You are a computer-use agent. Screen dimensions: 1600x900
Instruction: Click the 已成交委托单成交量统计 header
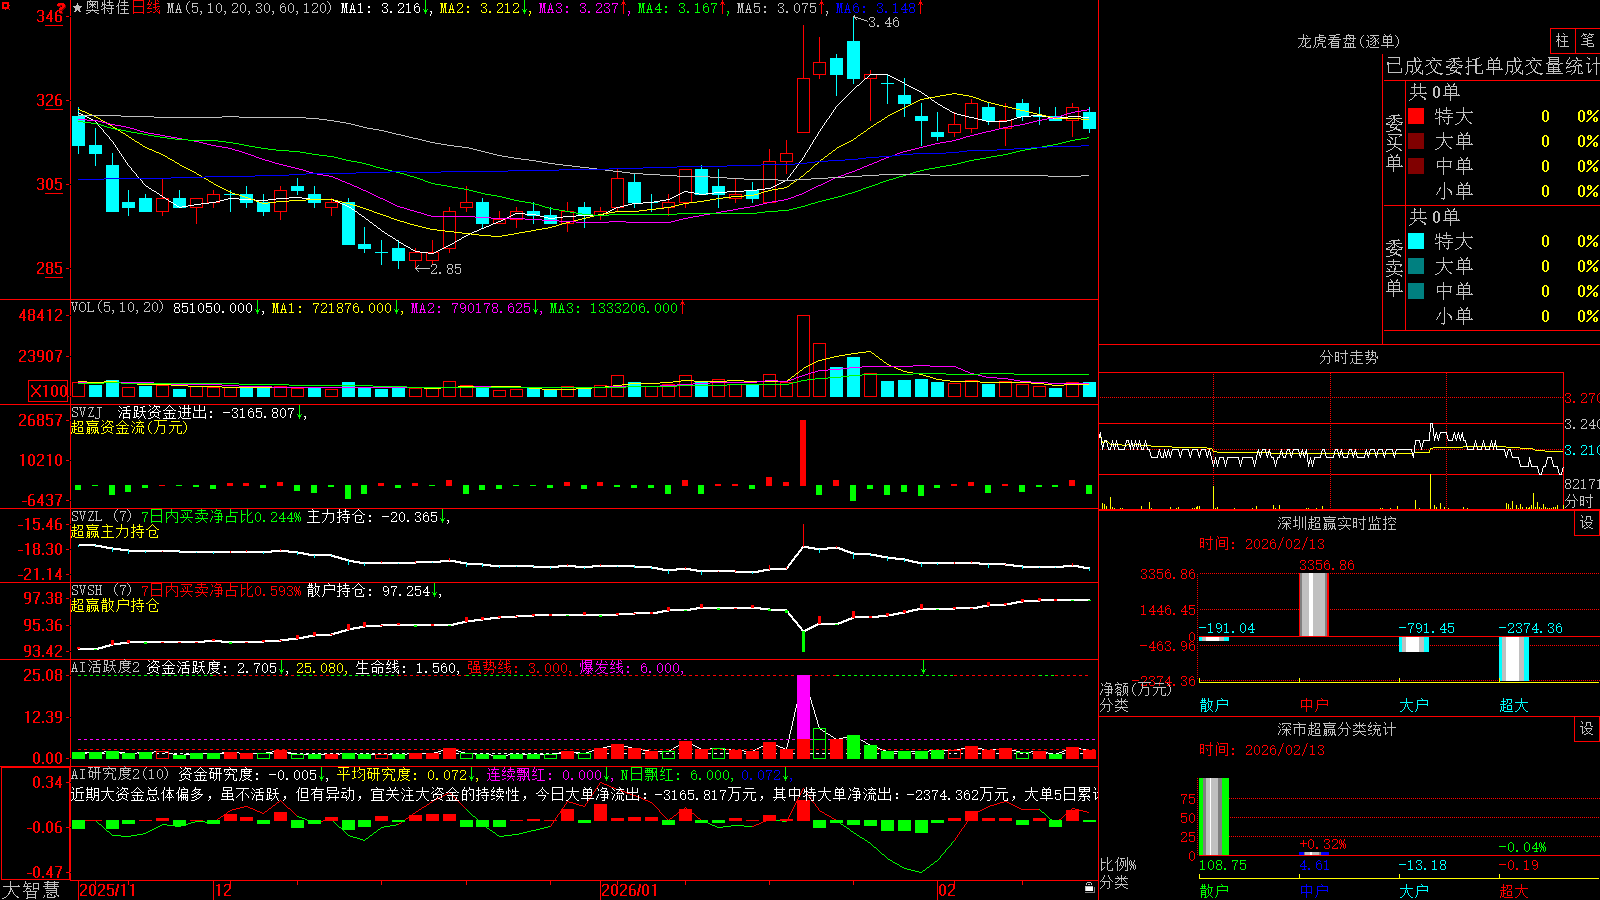pos(1492,66)
